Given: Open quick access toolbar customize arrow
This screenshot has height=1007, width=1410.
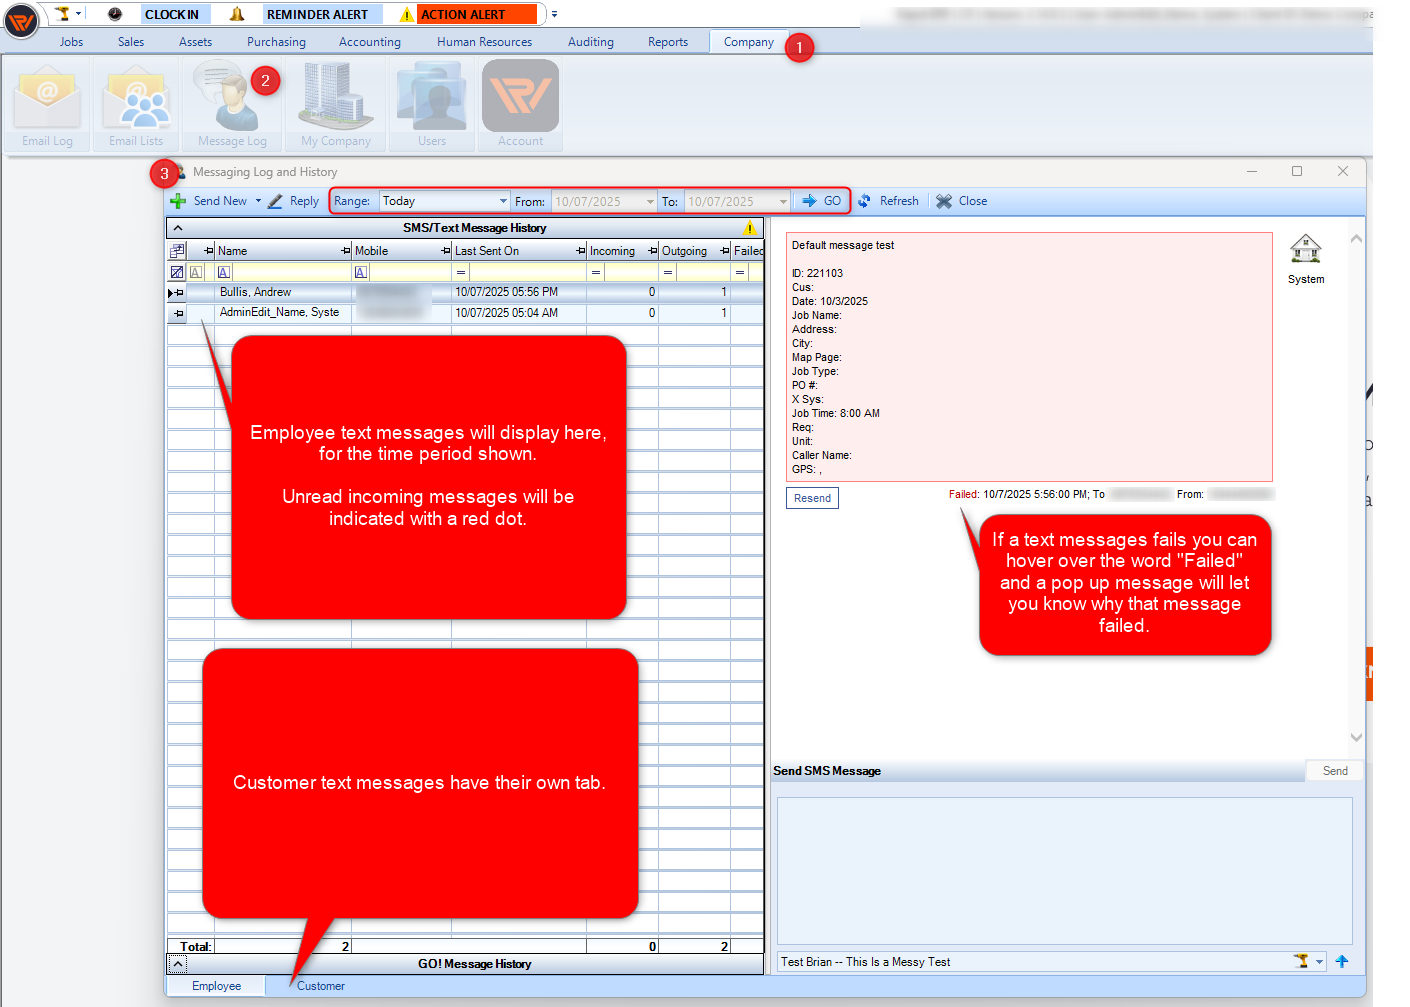Looking at the screenshot, I should [554, 14].
